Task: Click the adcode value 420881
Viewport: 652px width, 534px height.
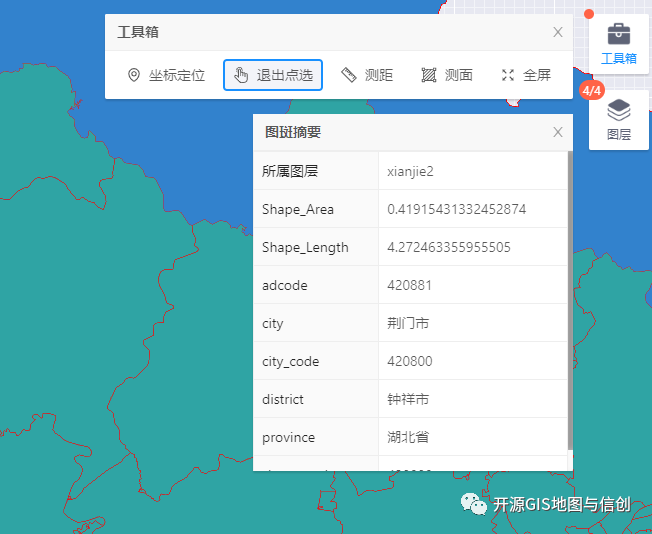Action: (x=409, y=285)
